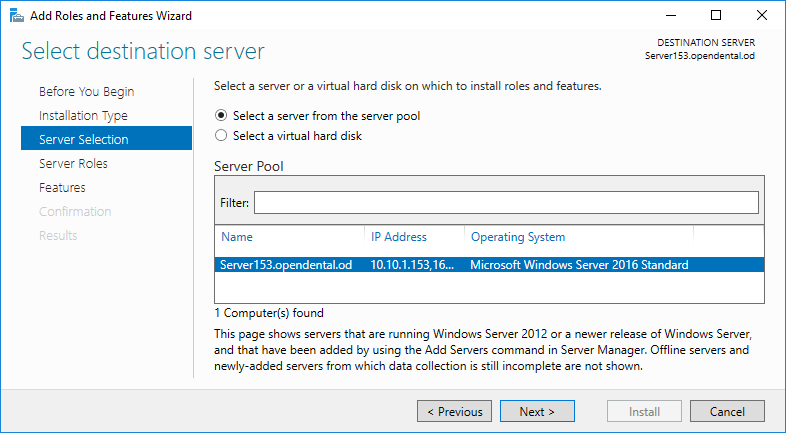This screenshot has height=434, width=786.
Task: Maximize the wizard window
Action: point(716,16)
